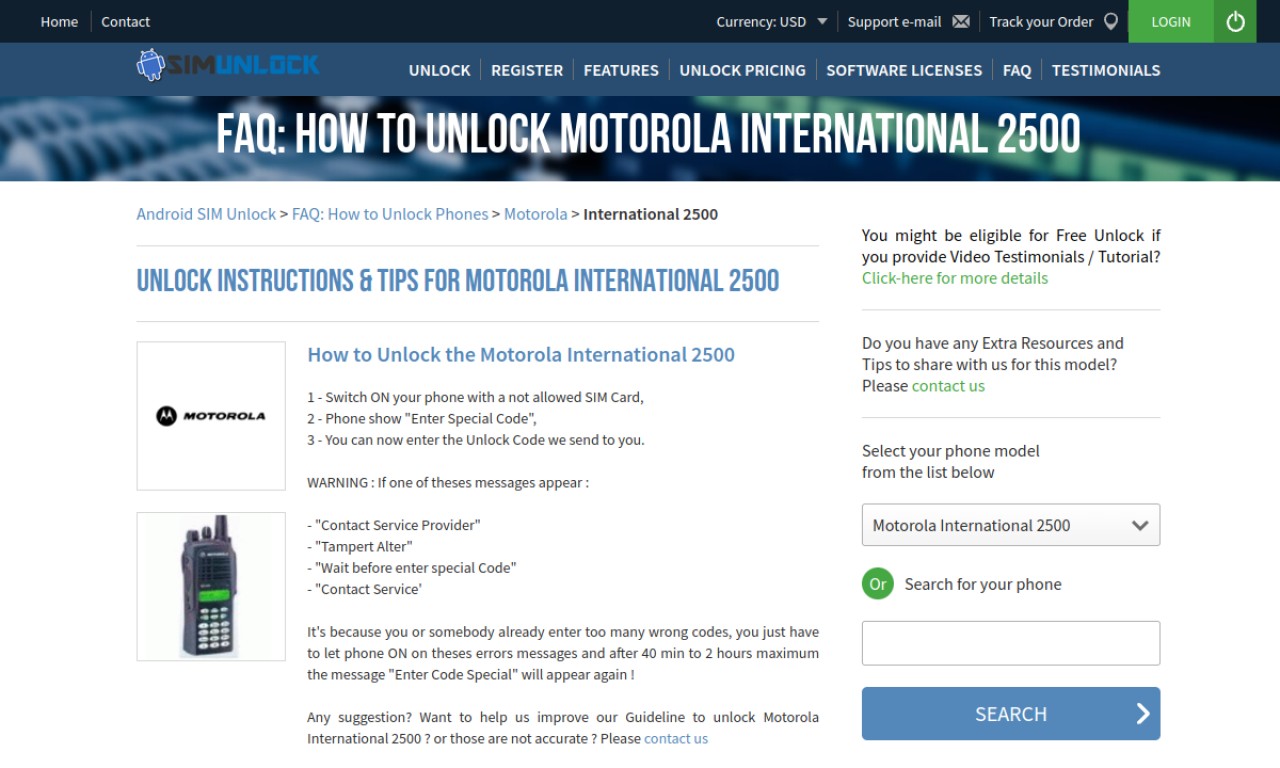Open FAQ: How to Unlock Phones breadcrumb
The width and height of the screenshot is (1280, 768).
coord(390,214)
